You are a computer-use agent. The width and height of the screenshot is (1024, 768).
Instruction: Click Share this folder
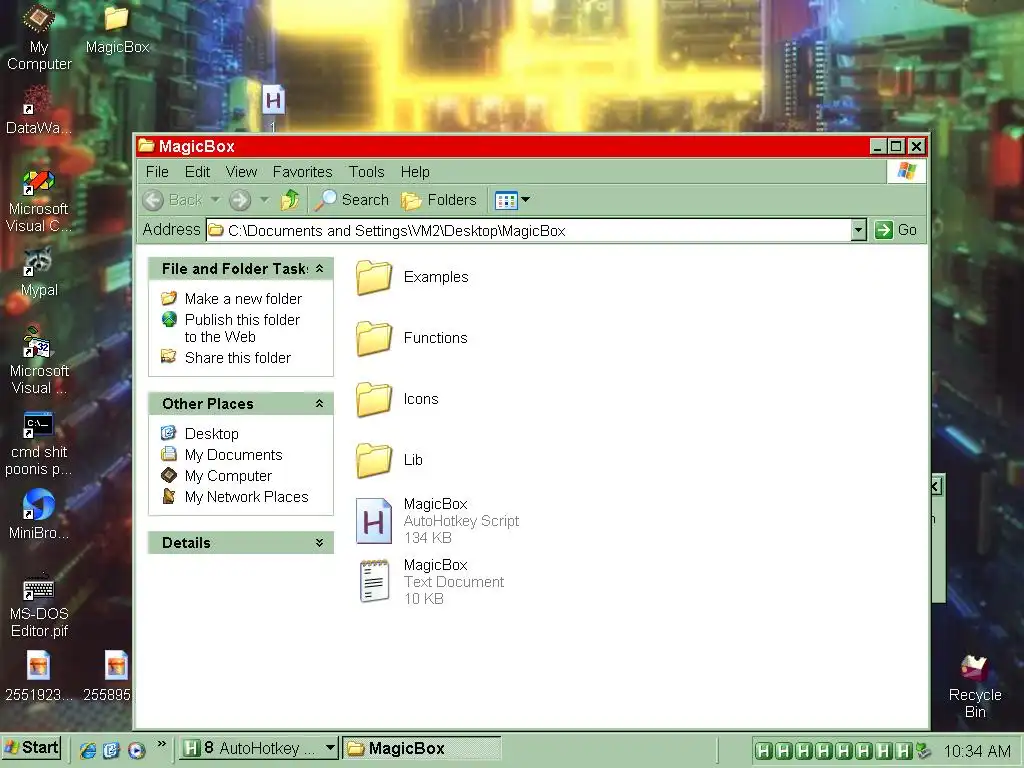click(226, 357)
